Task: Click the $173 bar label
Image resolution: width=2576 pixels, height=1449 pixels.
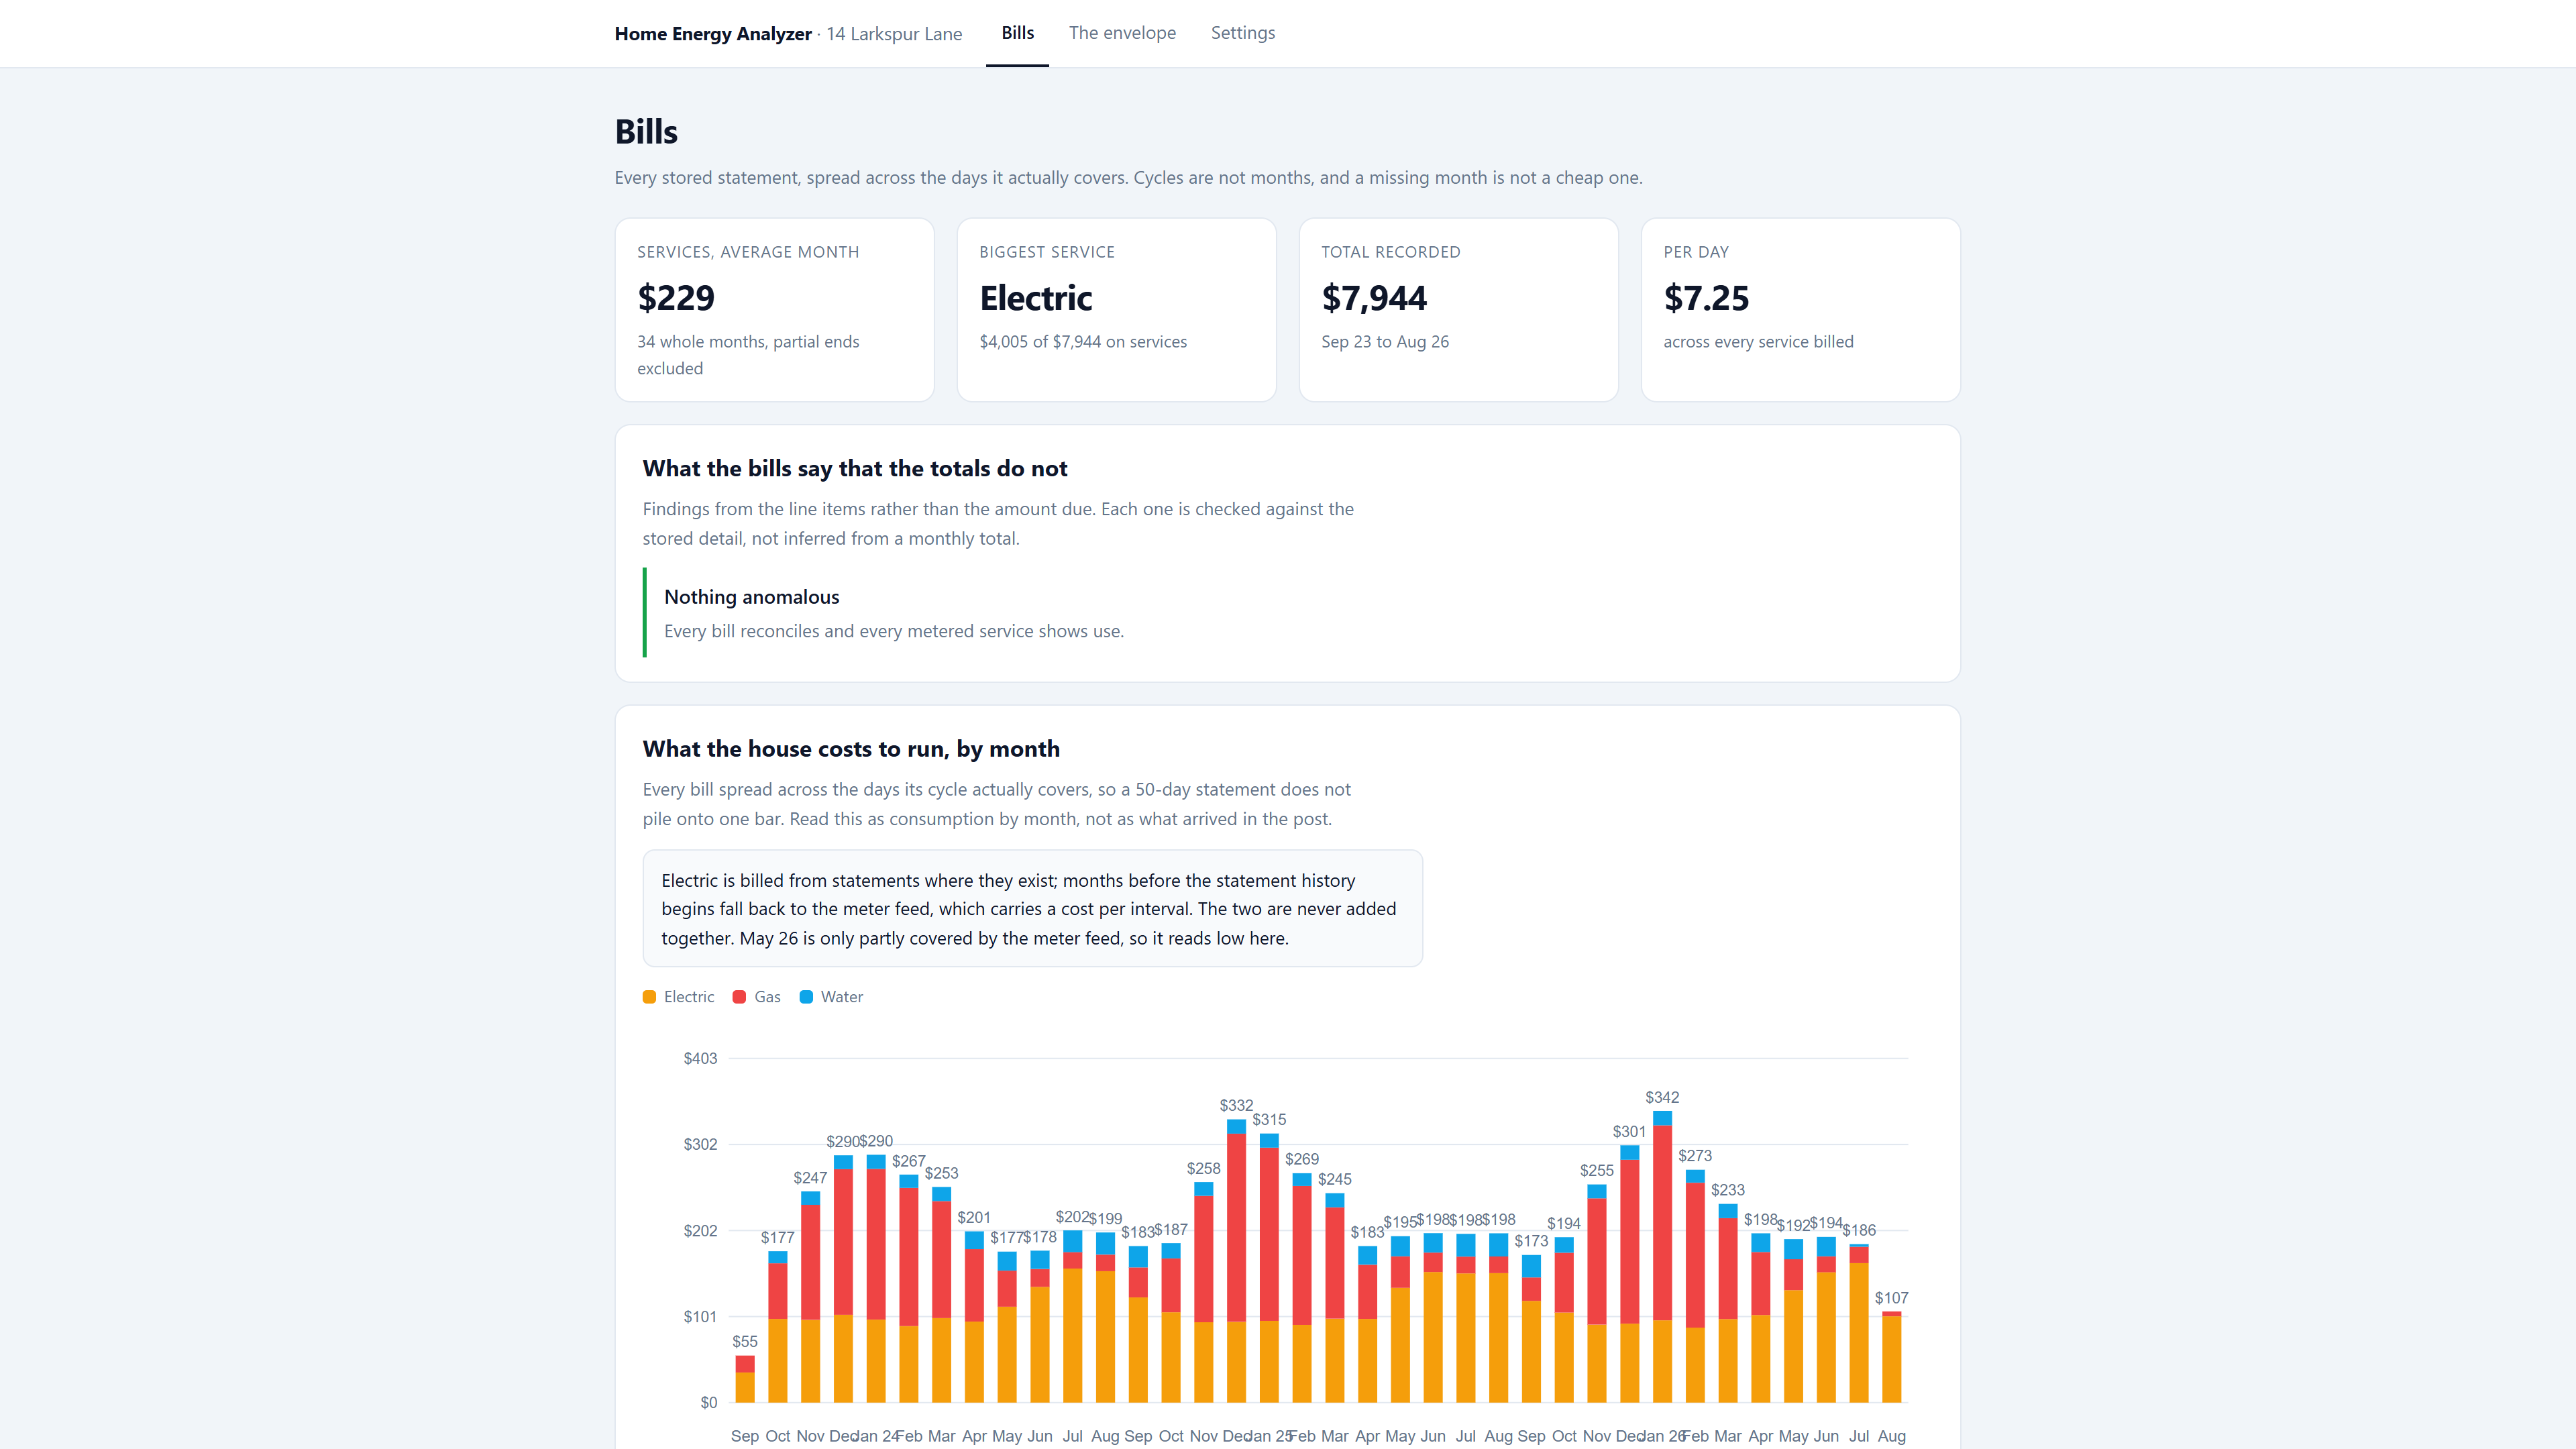Action: pos(1531,1242)
